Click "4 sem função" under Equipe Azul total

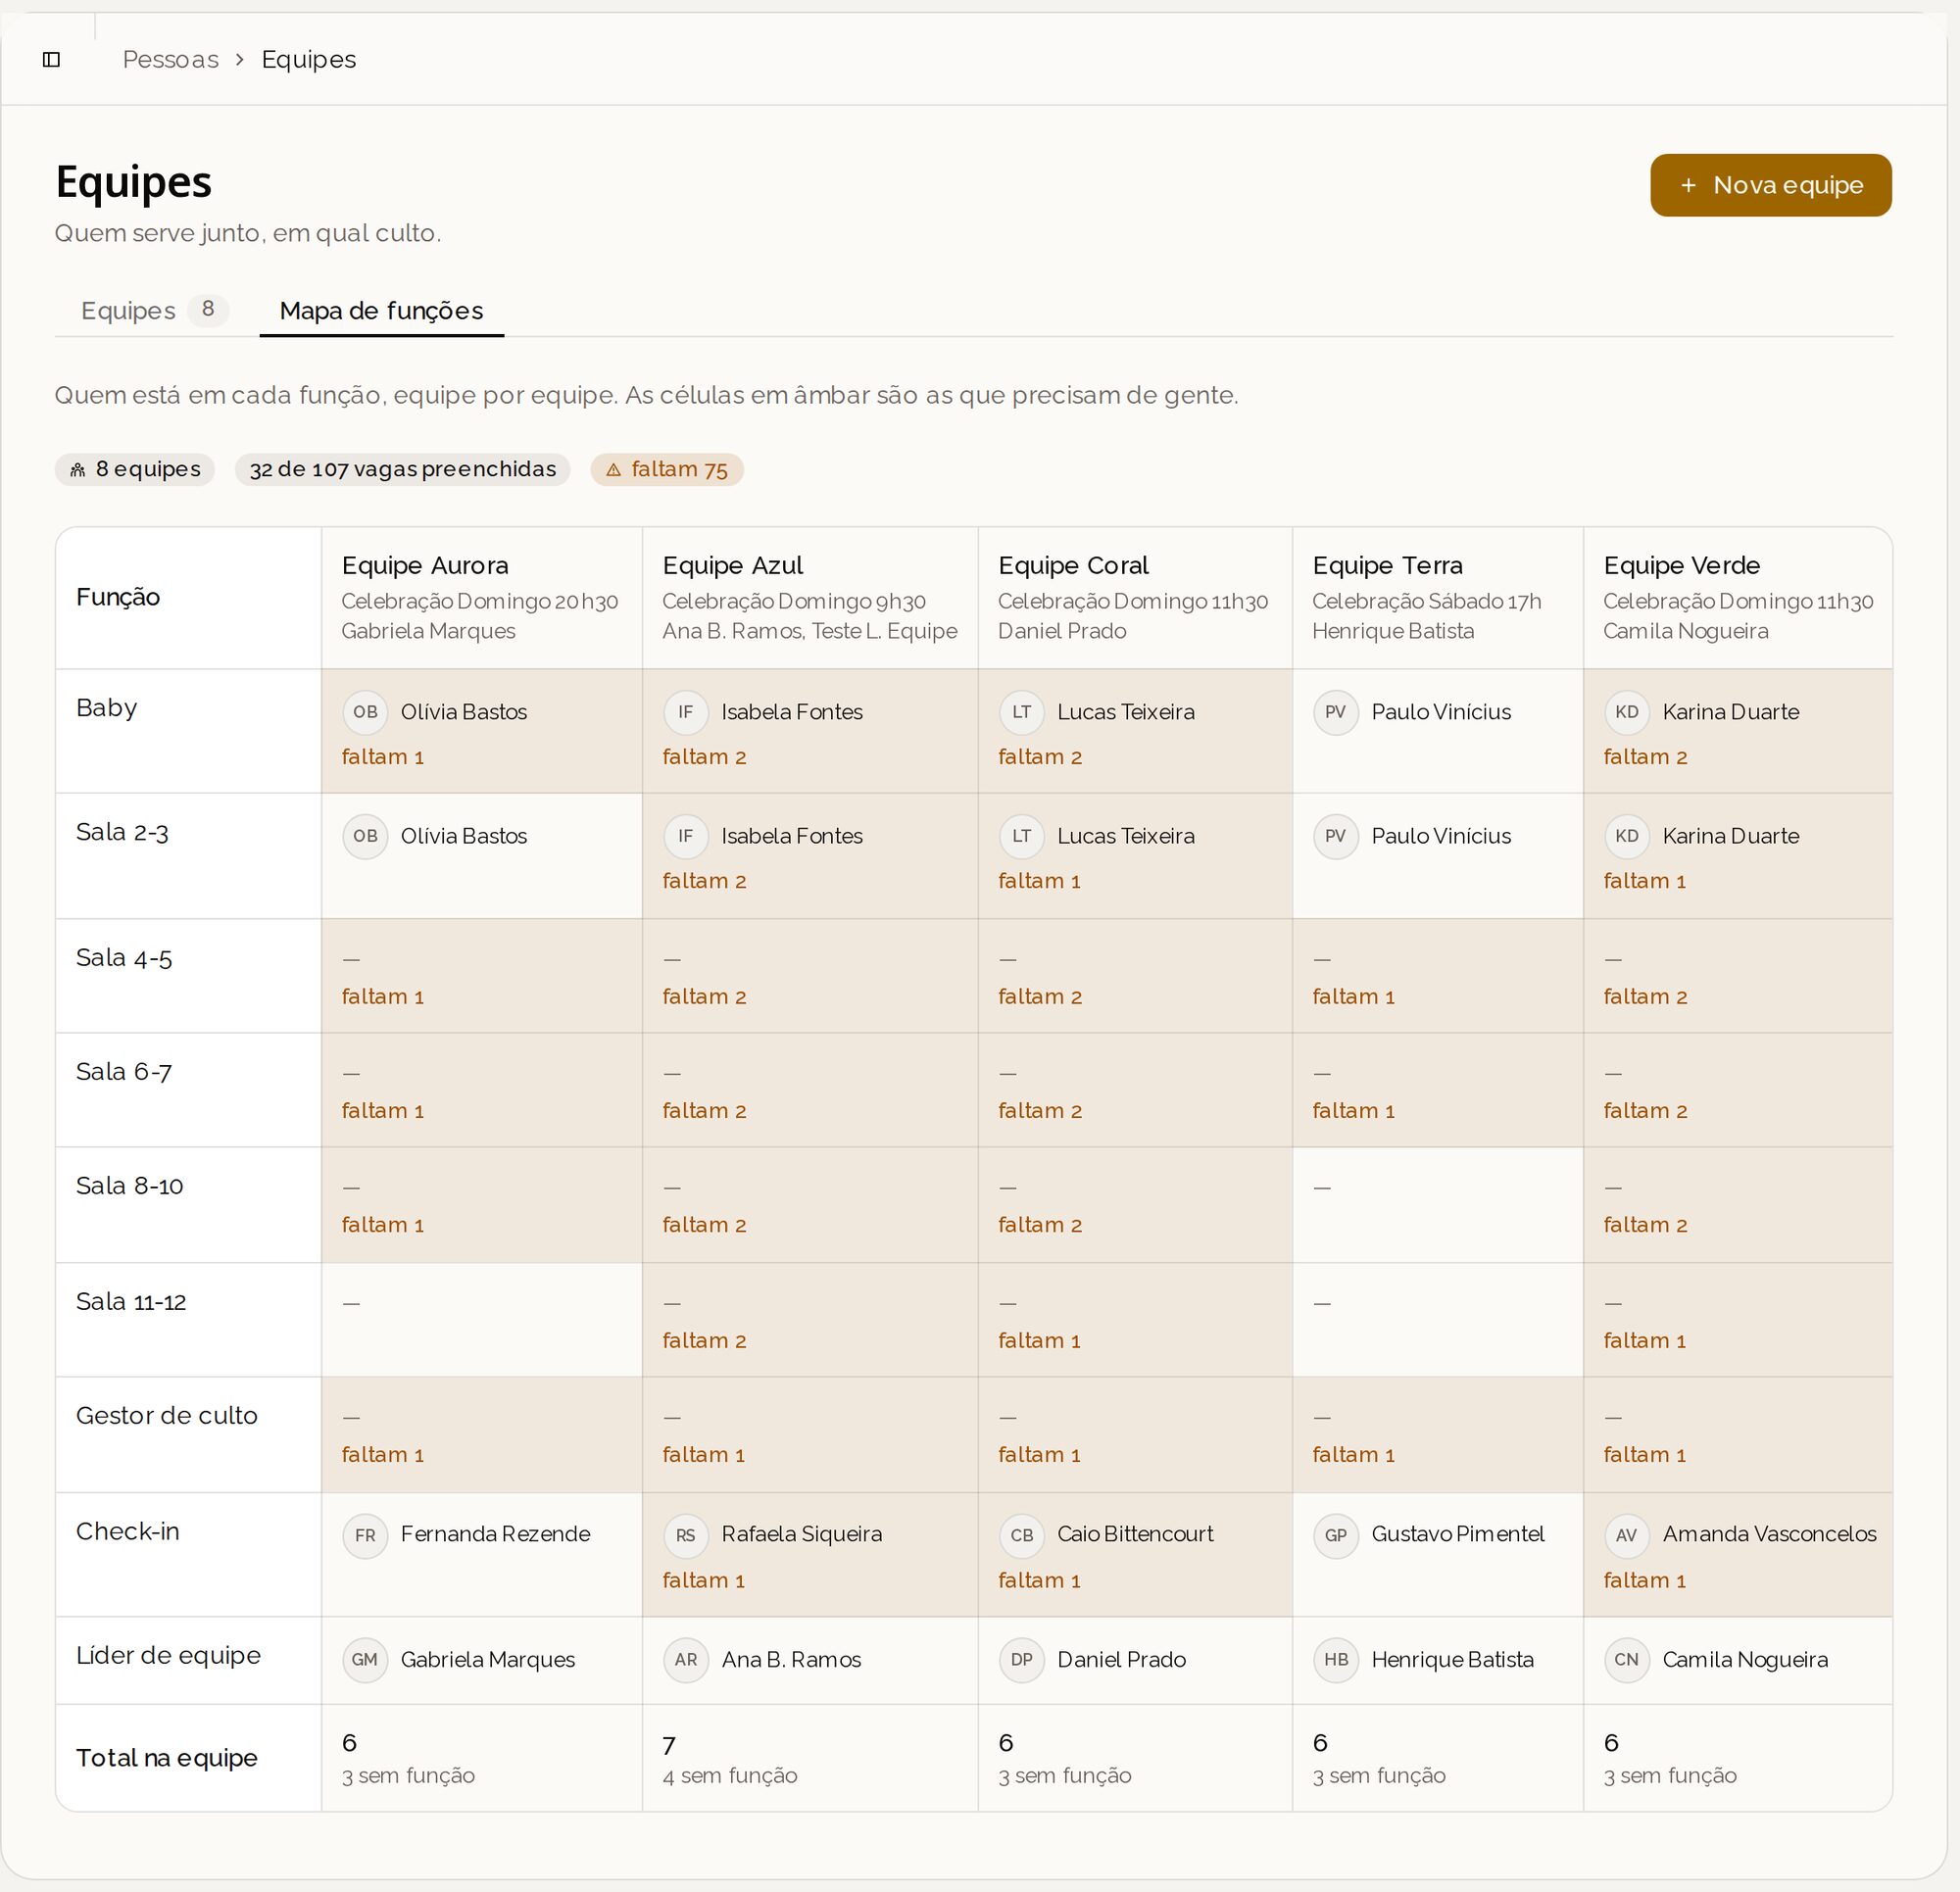[730, 1776]
